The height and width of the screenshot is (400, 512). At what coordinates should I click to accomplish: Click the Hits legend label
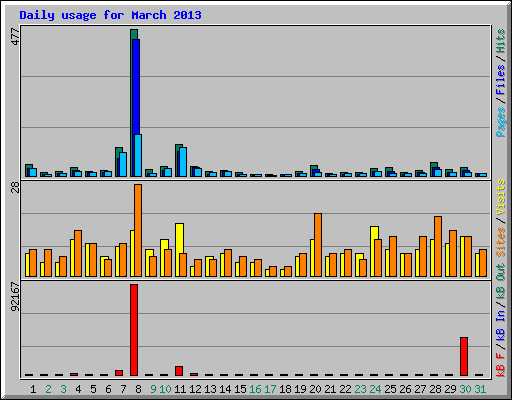pos(501,41)
